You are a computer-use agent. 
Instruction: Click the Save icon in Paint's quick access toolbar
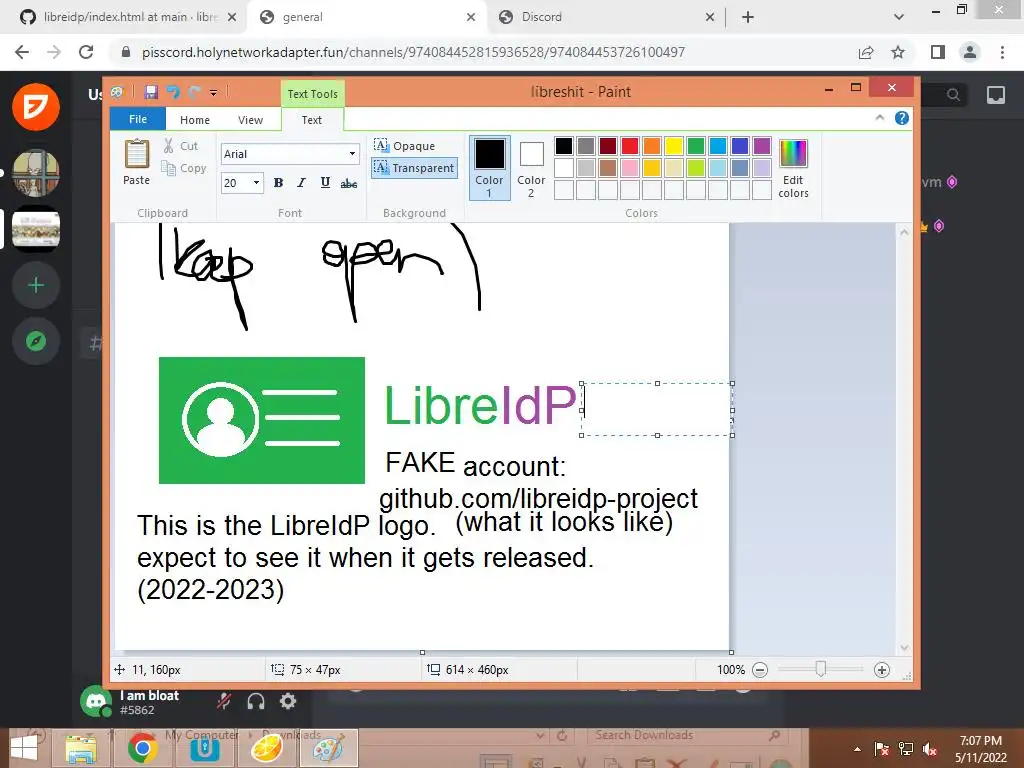point(151,92)
